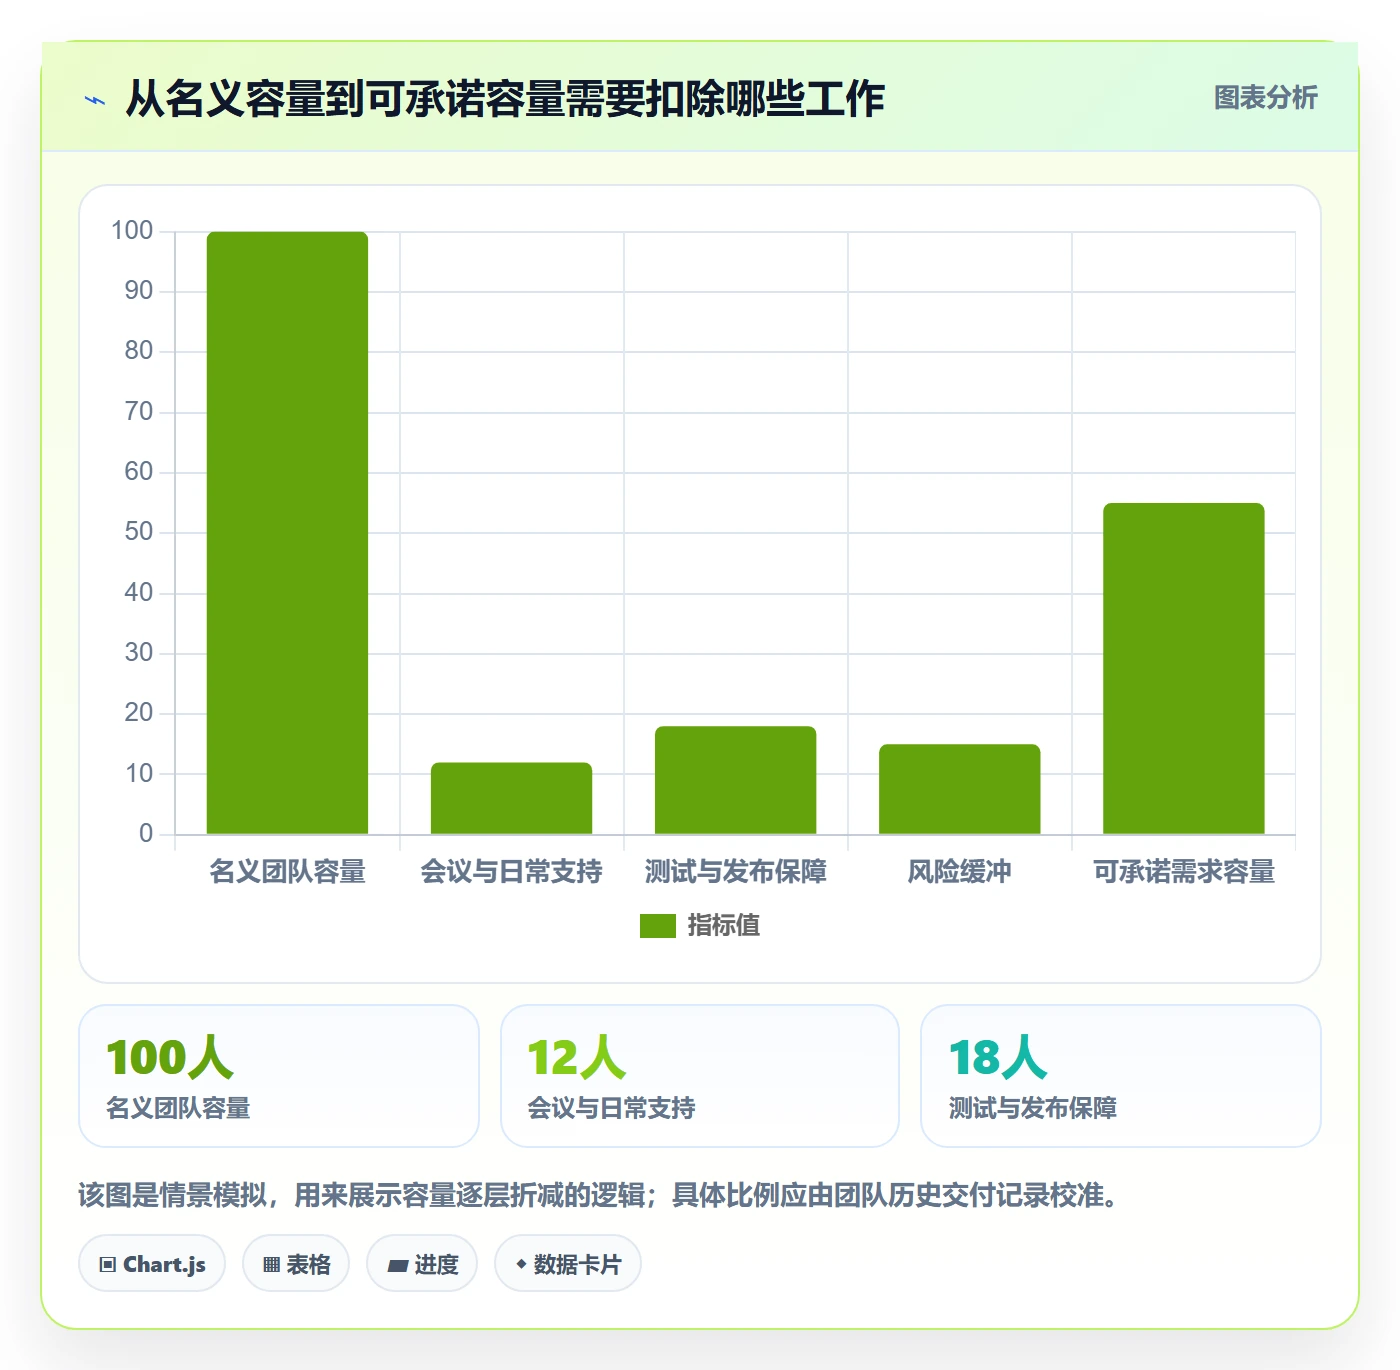
Task: Click the 100 y-axis tick label
Action: click(132, 231)
